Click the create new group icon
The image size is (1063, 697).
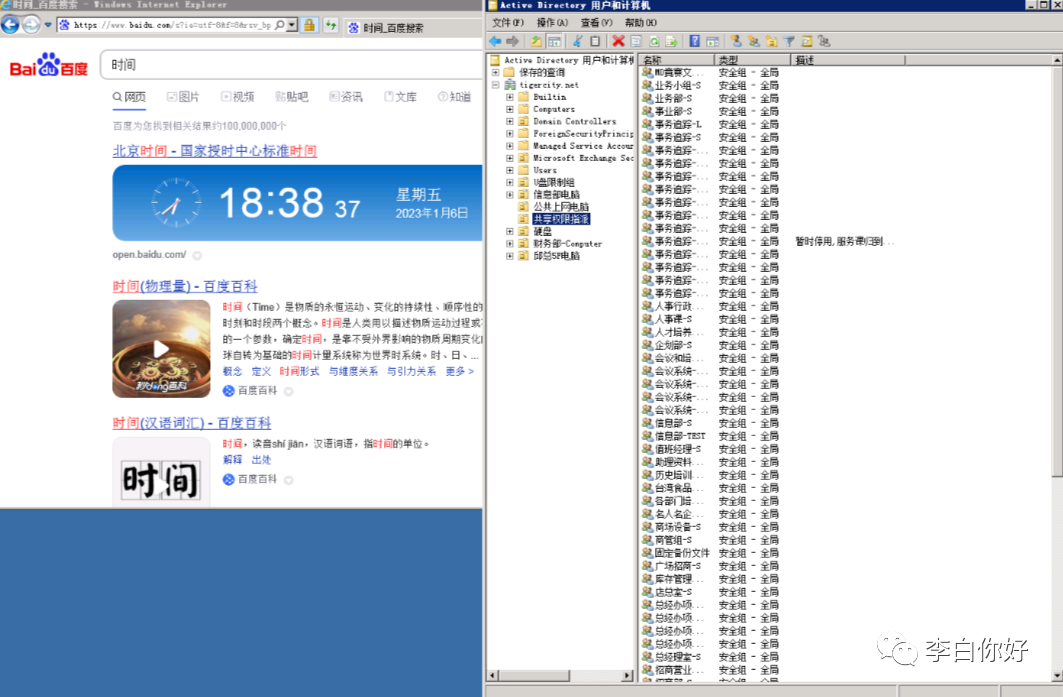pyautogui.click(x=753, y=41)
